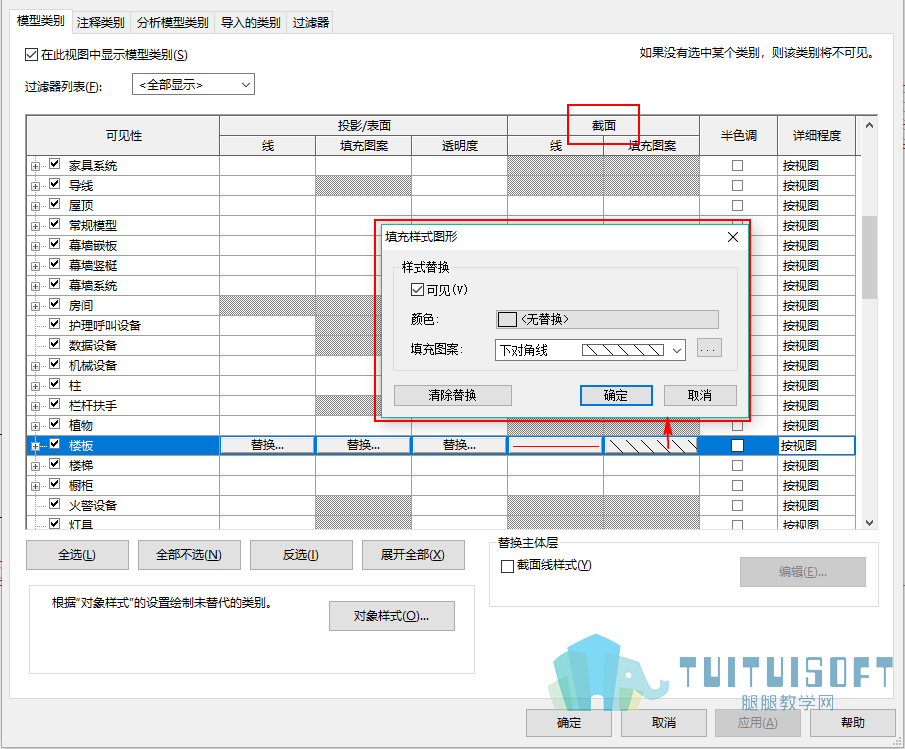Click 楼板 detail level 按视图 cell
The height and width of the screenshot is (749, 905).
(816, 445)
